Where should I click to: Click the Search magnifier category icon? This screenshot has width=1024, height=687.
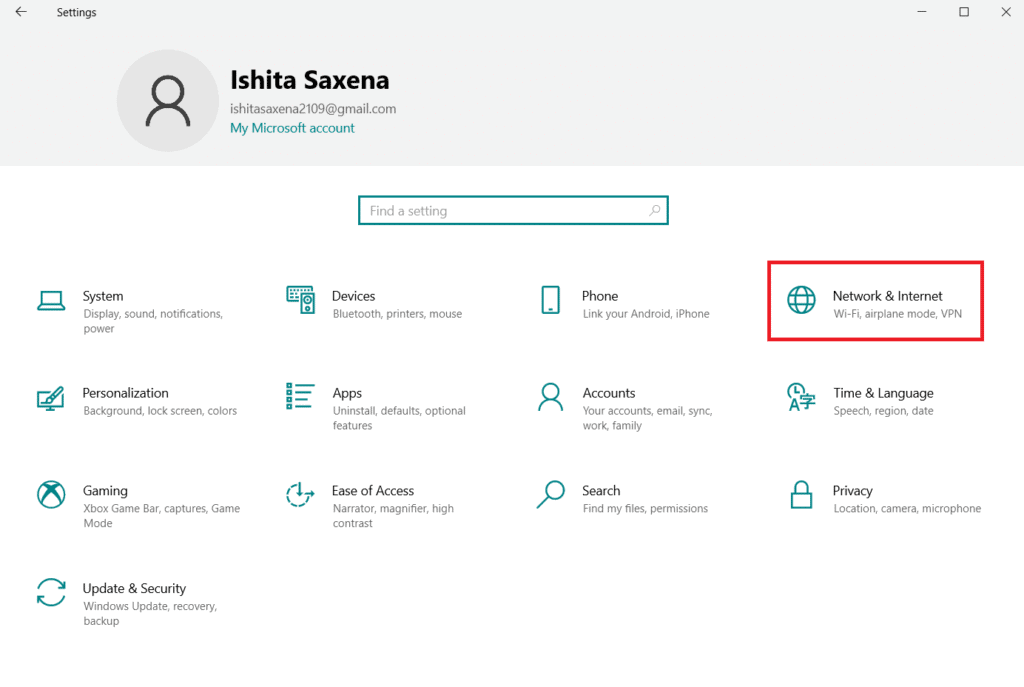click(x=550, y=495)
